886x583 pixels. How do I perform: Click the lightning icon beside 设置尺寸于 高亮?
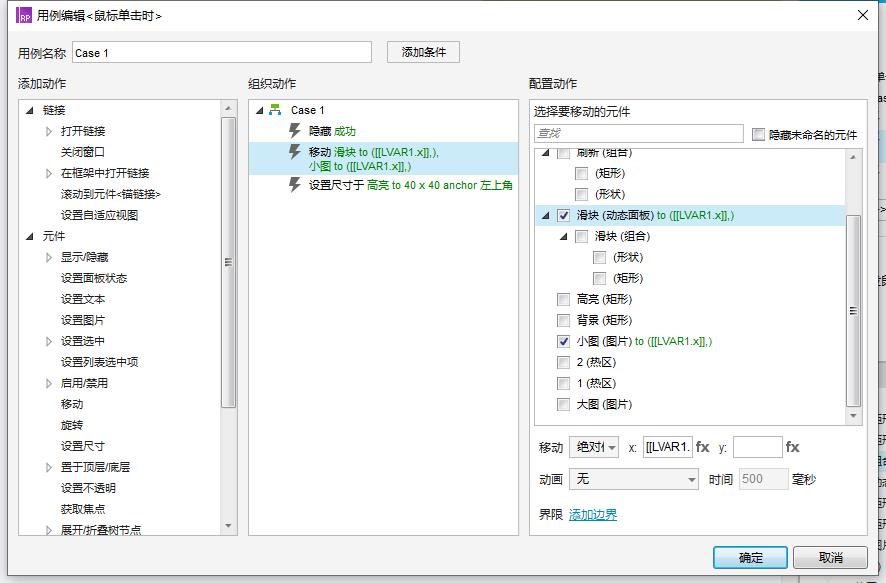pyautogui.click(x=294, y=185)
